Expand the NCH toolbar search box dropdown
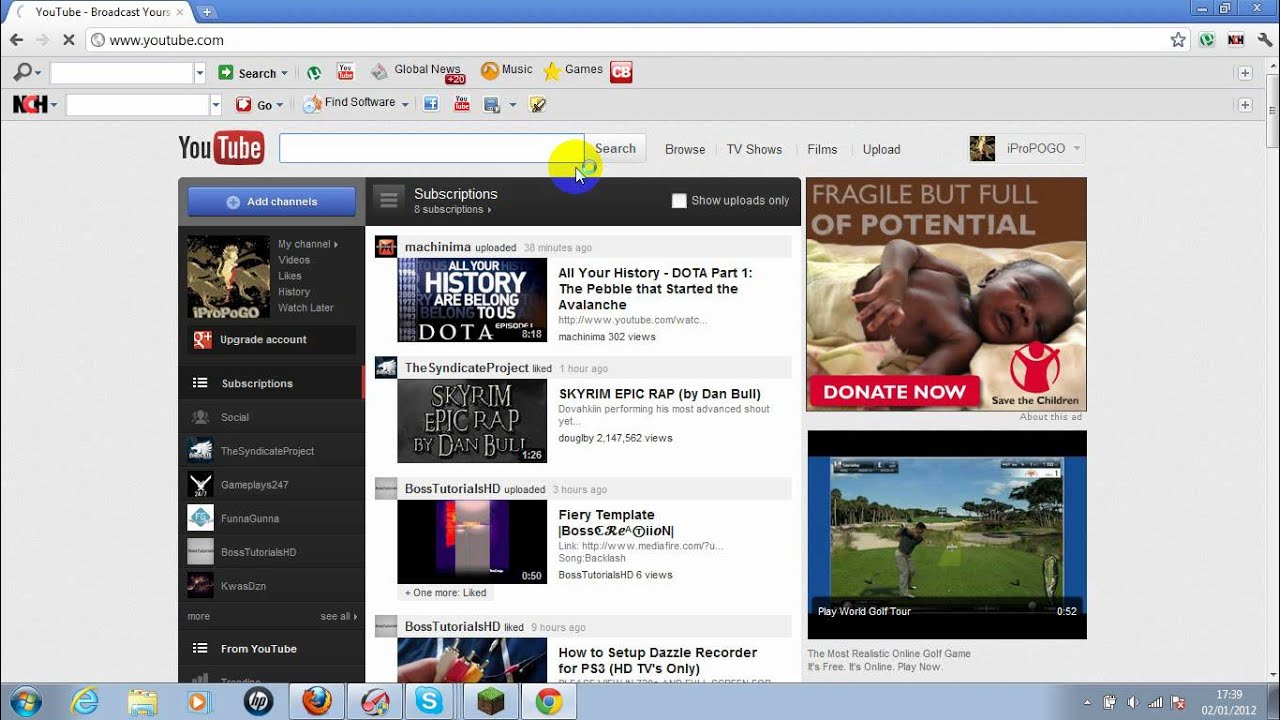Viewport: 1280px width, 720px height. (x=215, y=105)
